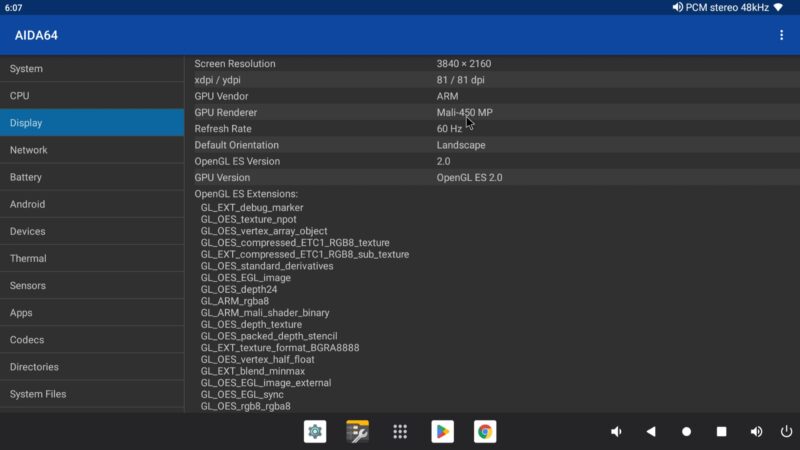800x450 pixels.
Task: Select GL_OES_depth24 extension entry
Action: click(239, 289)
